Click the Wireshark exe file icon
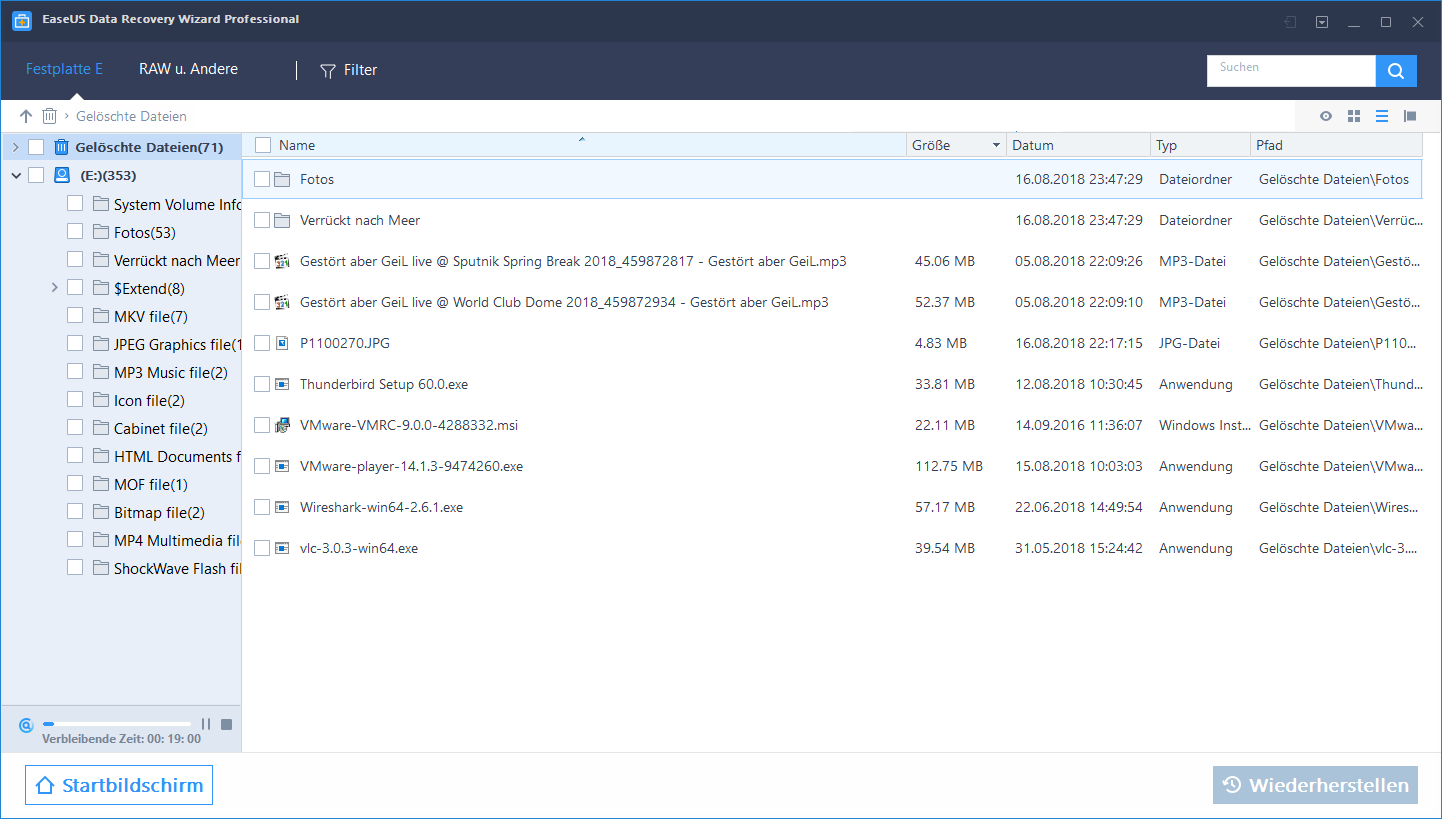This screenshot has height=819, width=1442. [282, 507]
